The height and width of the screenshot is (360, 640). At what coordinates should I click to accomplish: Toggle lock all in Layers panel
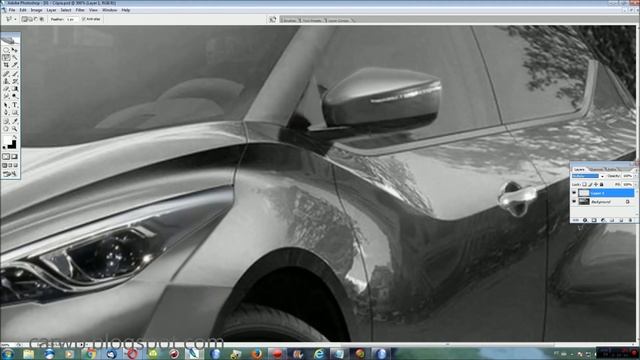pos(601,184)
